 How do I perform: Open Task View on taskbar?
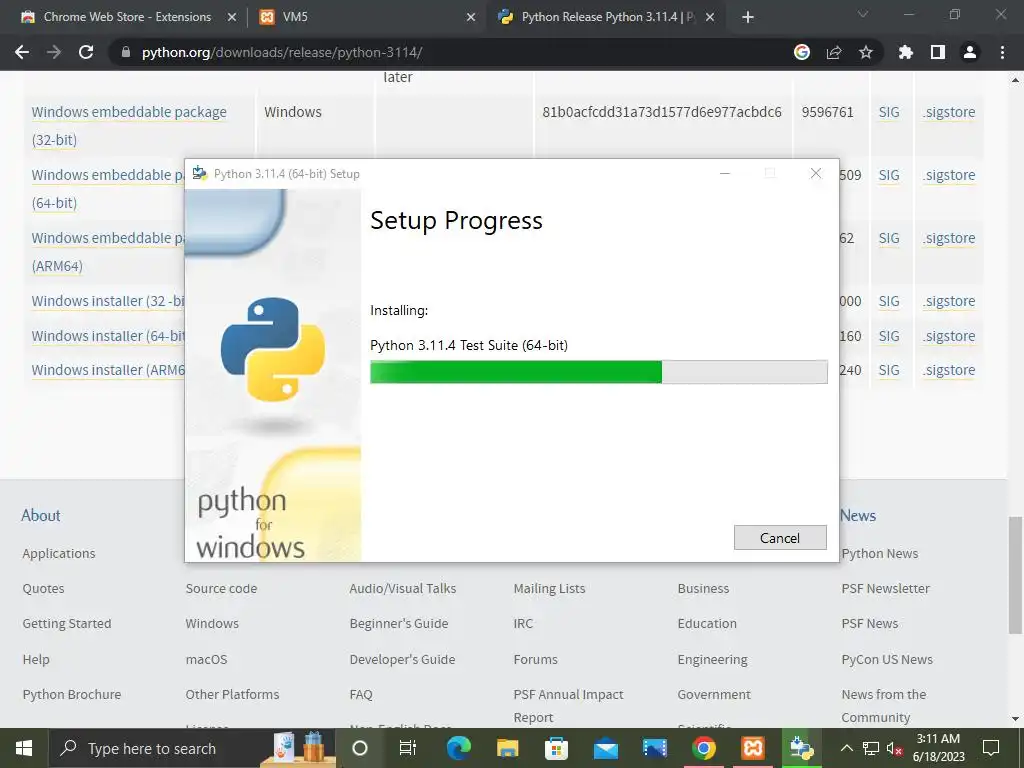408,748
